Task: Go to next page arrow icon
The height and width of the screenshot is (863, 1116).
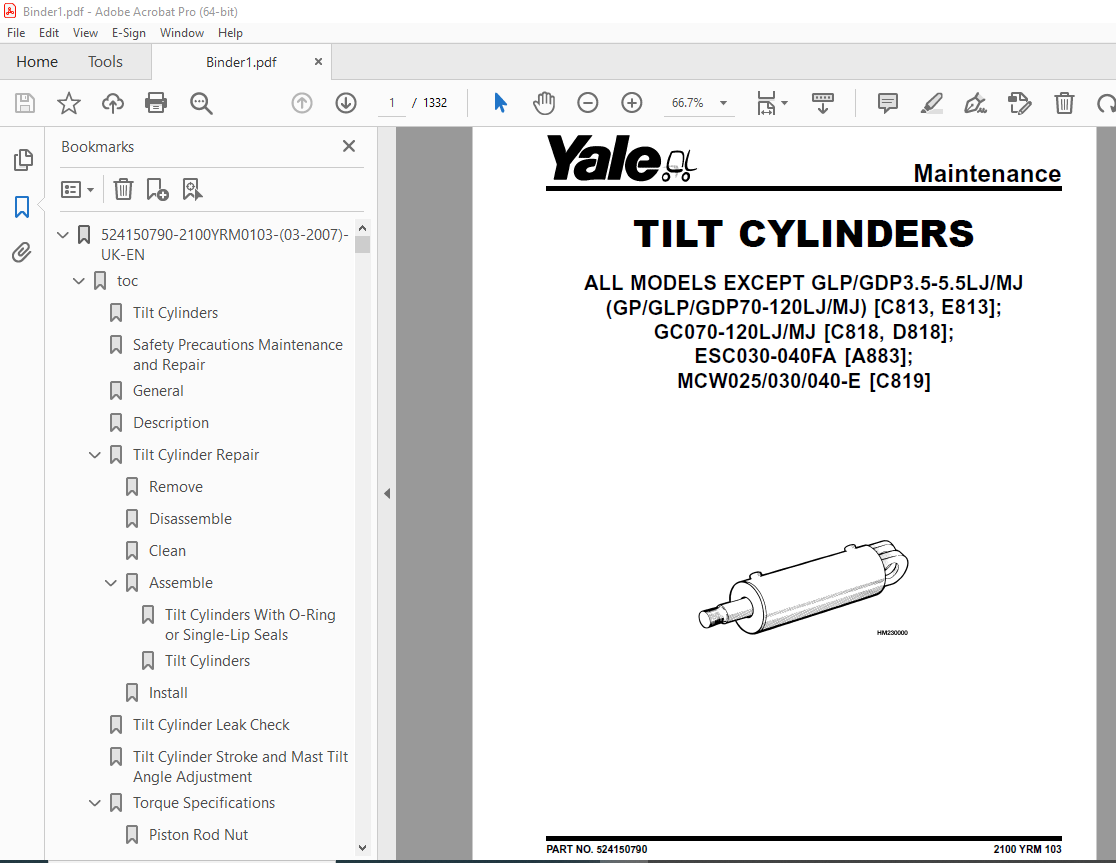Action: 346,103
